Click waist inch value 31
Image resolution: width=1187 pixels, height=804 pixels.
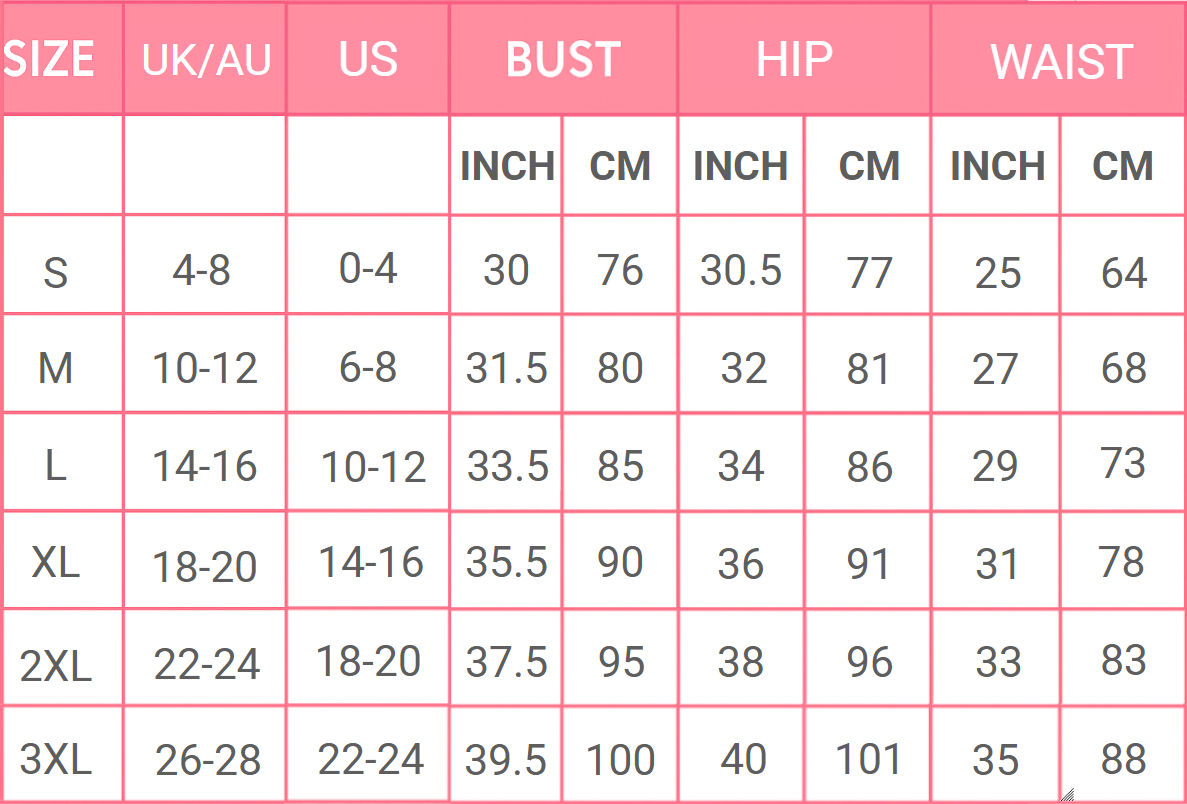click(x=997, y=565)
